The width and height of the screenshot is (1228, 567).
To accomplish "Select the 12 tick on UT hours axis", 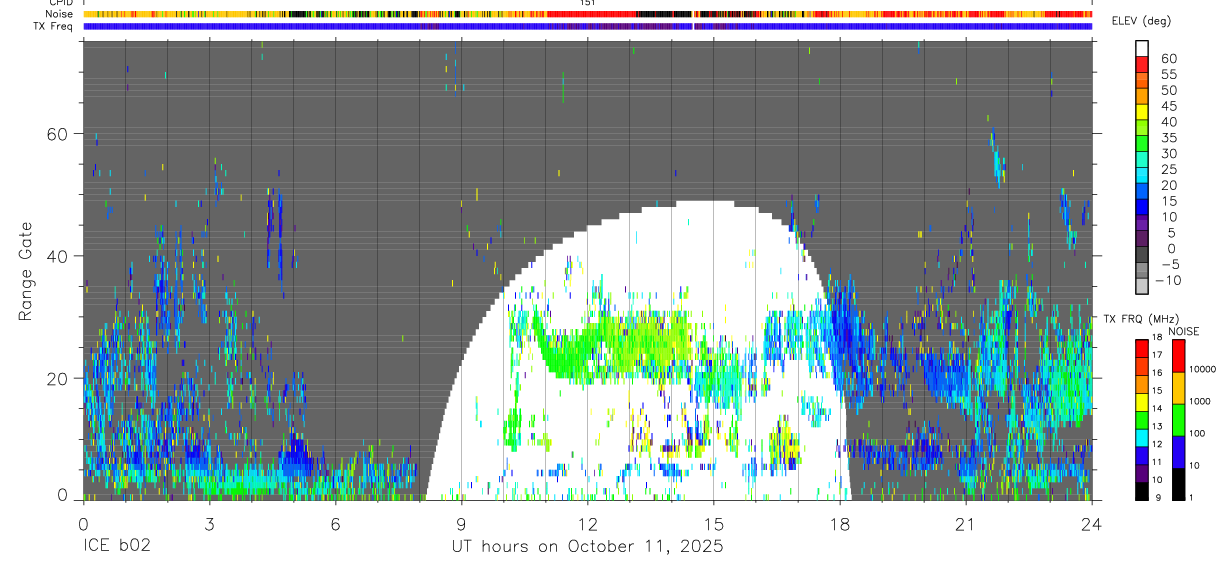I will [588, 523].
